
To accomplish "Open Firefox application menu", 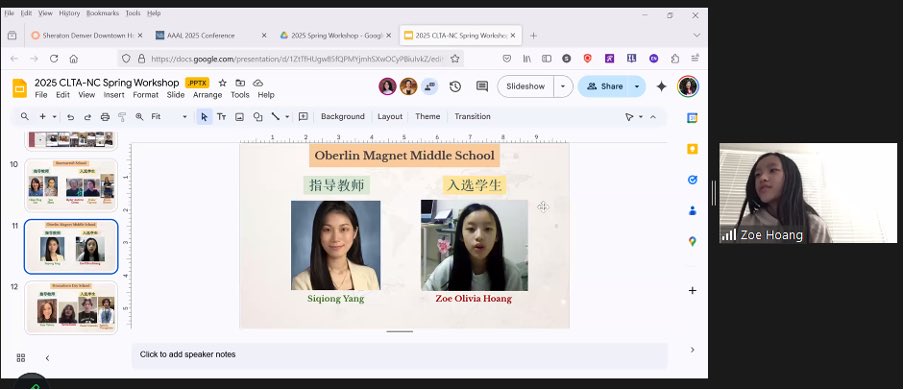I will (x=695, y=59).
